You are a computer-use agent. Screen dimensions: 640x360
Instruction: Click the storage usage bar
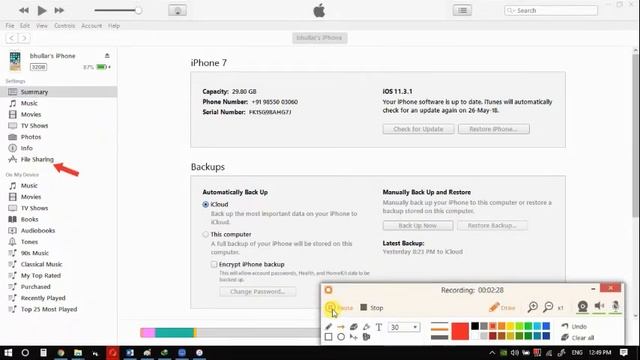(230, 333)
